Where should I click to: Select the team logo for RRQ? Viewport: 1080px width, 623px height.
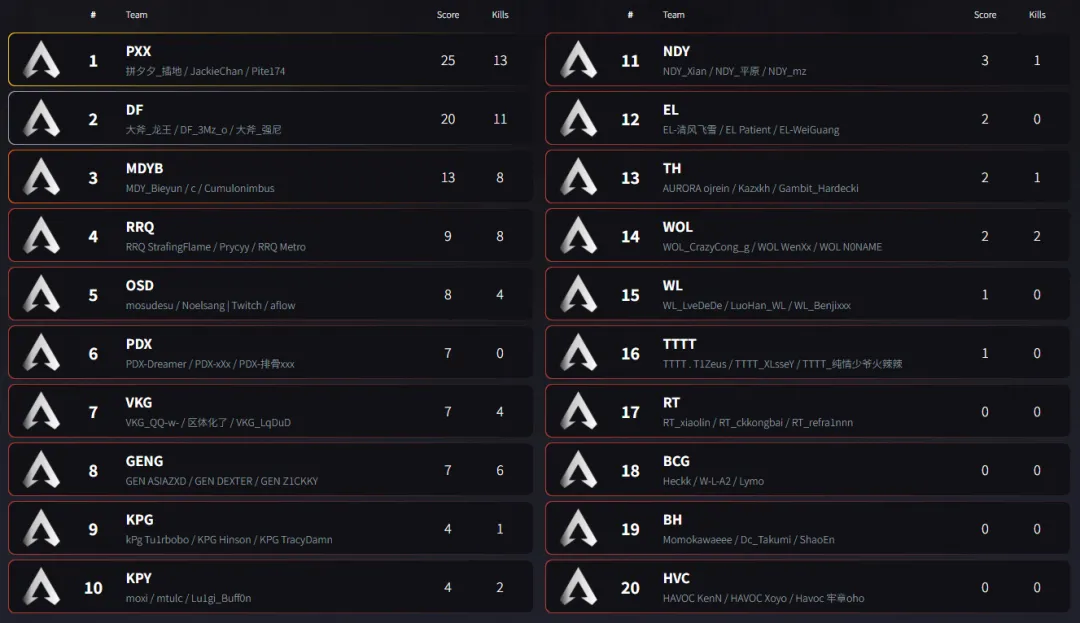click(x=42, y=236)
